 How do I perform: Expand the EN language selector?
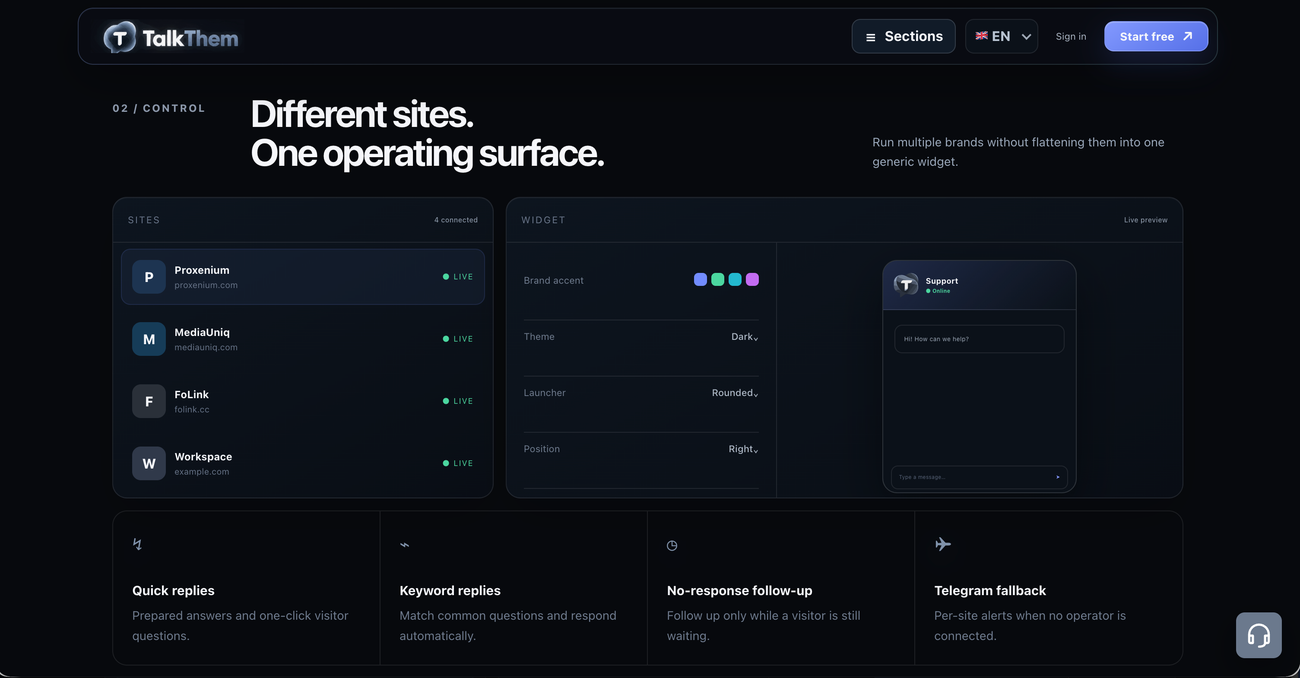tap(1001, 36)
